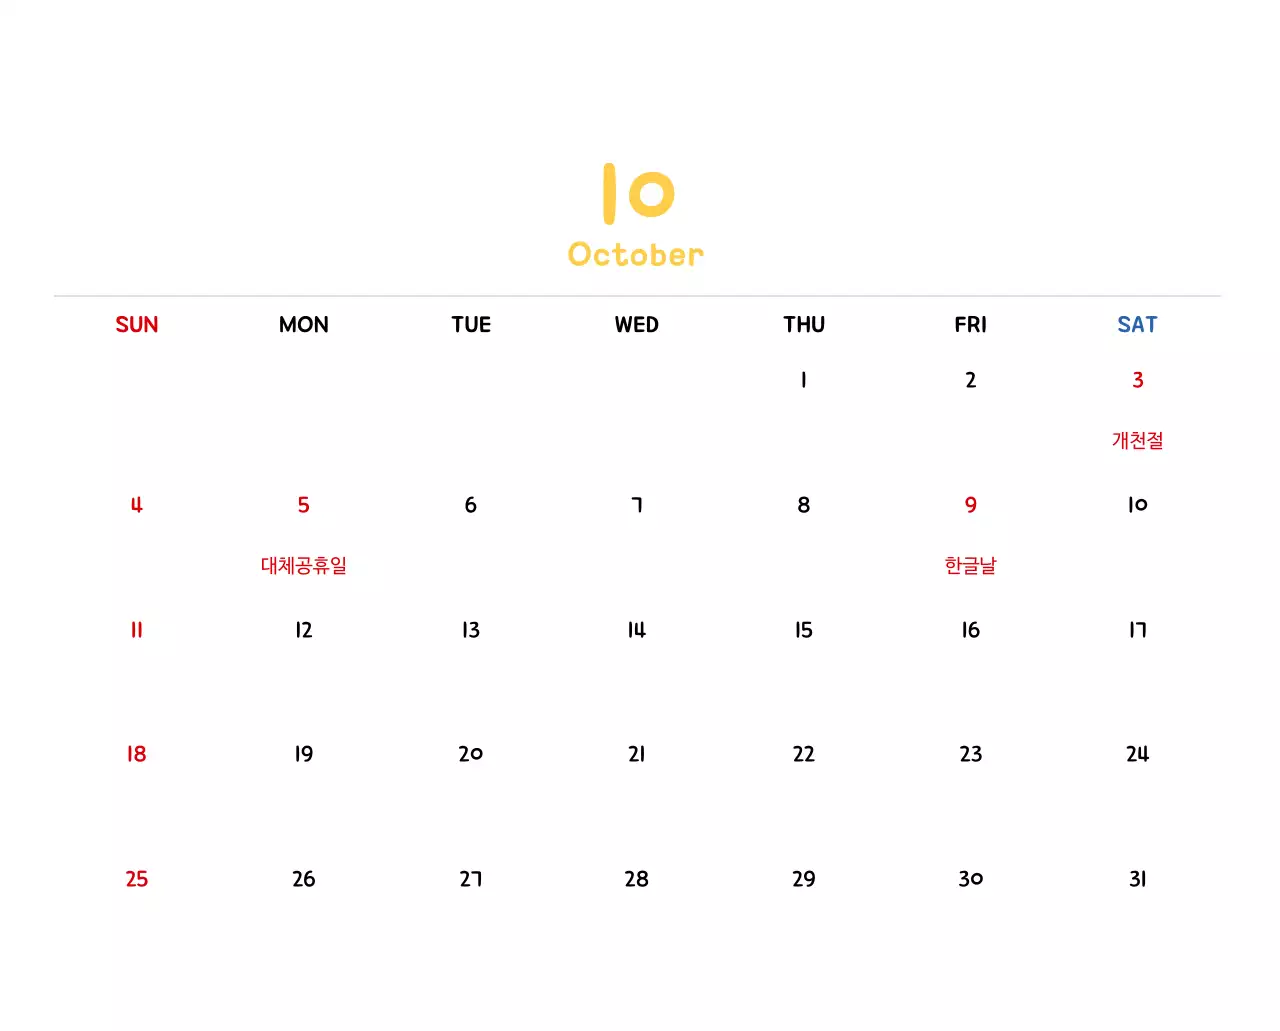
Task: Select date 20 on Tuesday
Action: [470, 754]
